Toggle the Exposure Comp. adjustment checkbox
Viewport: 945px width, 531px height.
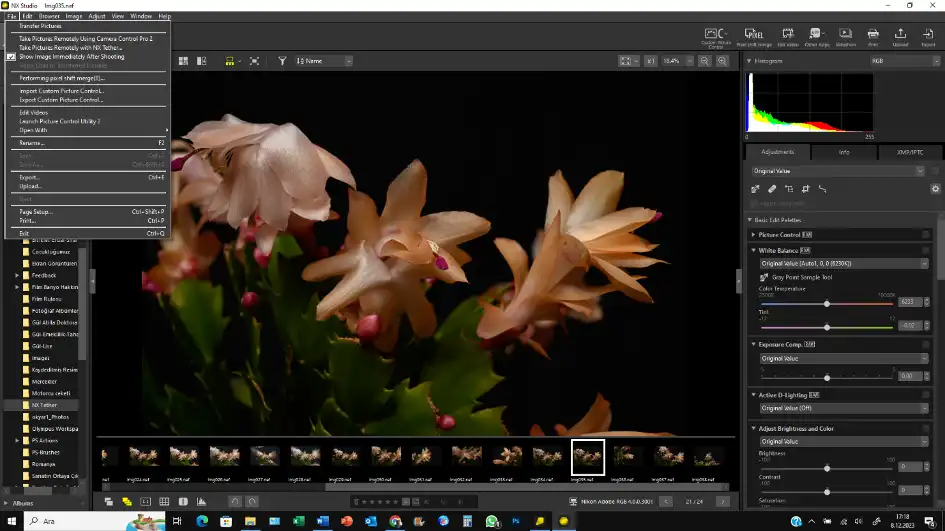tap(926, 344)
